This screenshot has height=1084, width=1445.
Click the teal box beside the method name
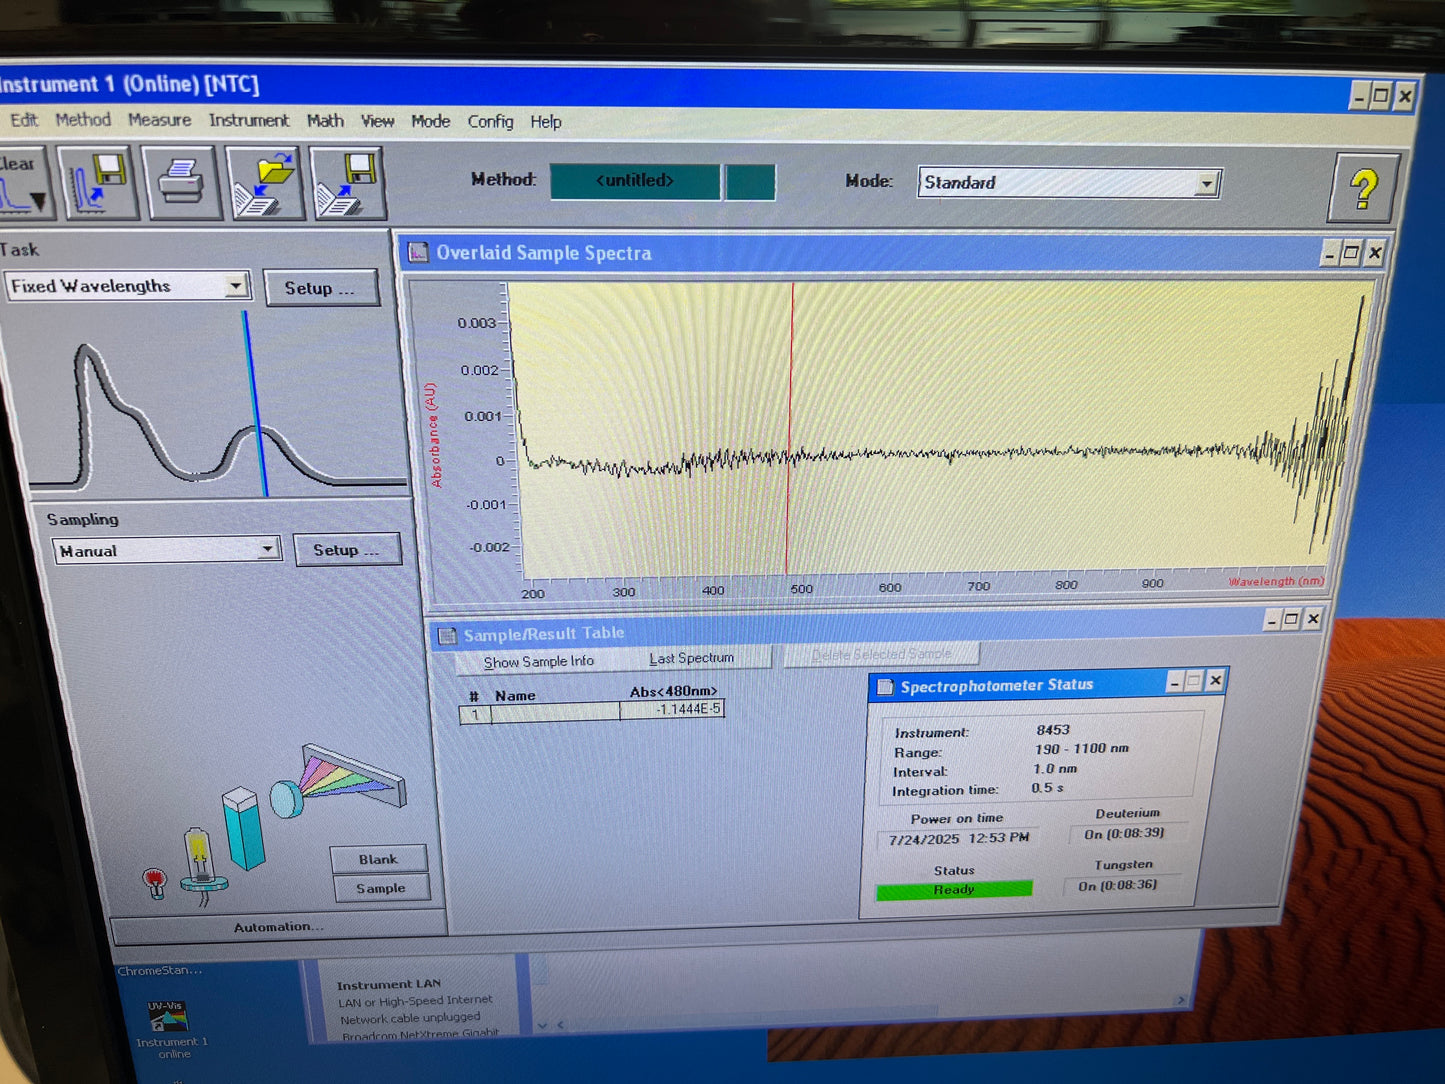pos(750,182)
